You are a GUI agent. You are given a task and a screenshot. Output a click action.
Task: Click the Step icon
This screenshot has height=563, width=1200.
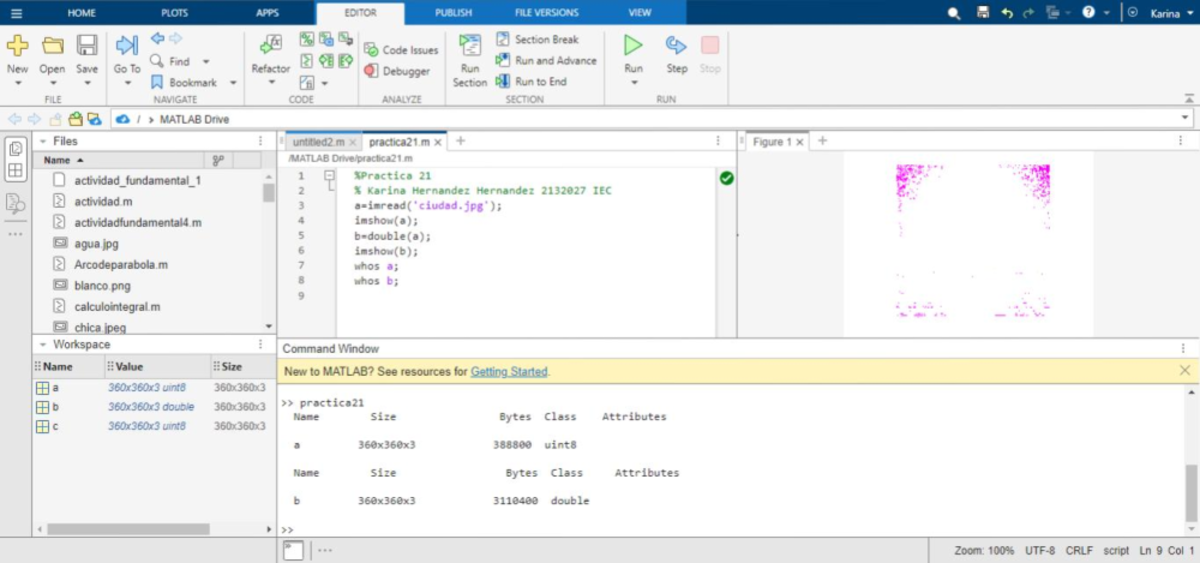pyautogui.click(x=677, y=46)
